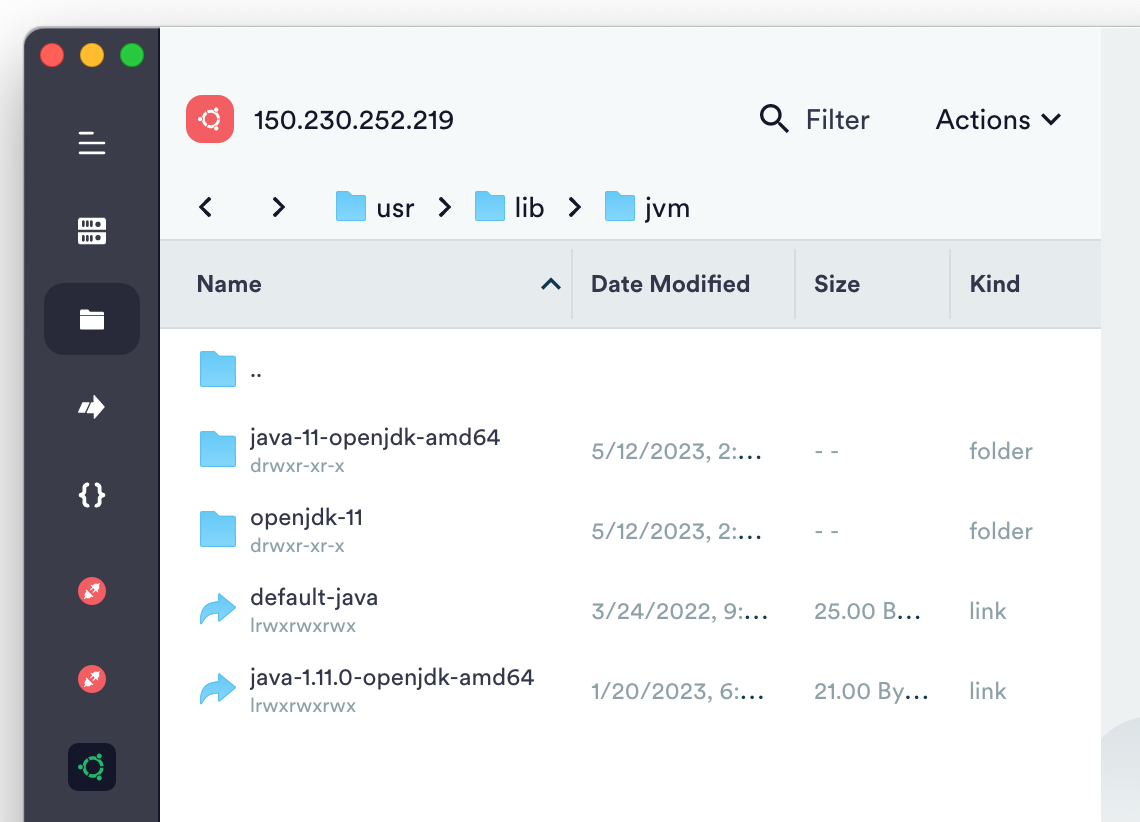Click lrwxrwxrwx under java-1.11.0-openjdk-amd64
Screen dimensions: 1140x822
point(303,706)
